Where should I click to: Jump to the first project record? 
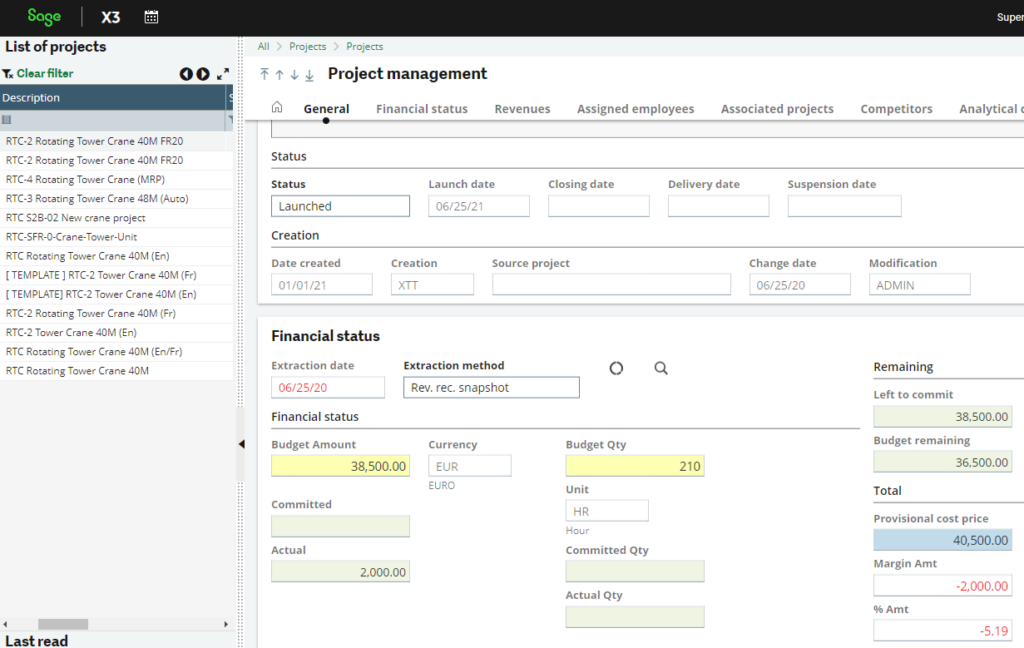coord(264,74)
